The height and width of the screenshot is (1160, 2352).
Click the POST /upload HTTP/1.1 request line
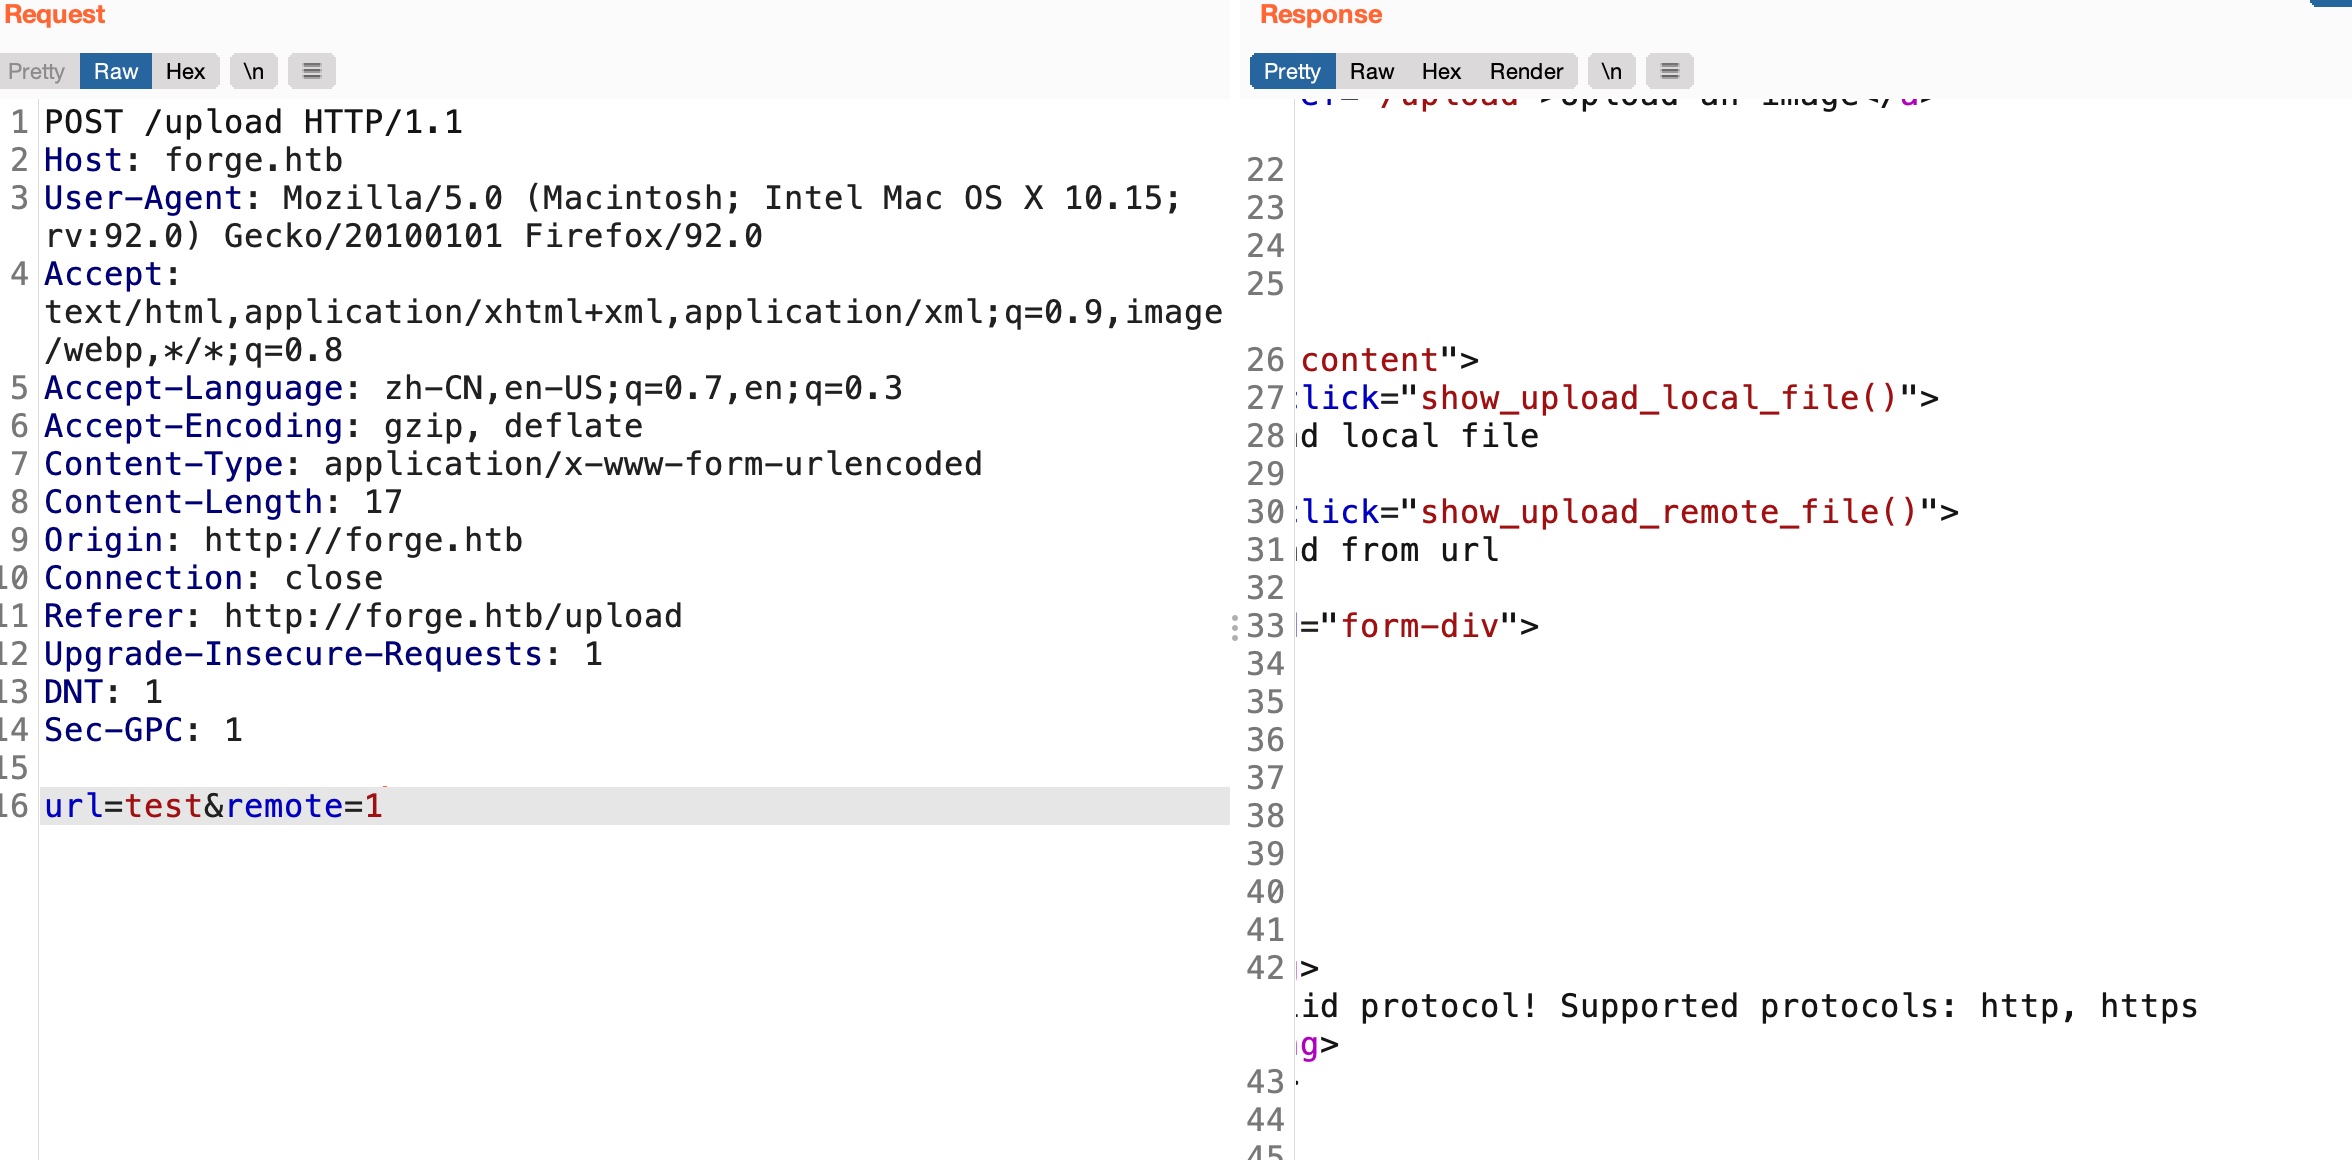[253, 122]
